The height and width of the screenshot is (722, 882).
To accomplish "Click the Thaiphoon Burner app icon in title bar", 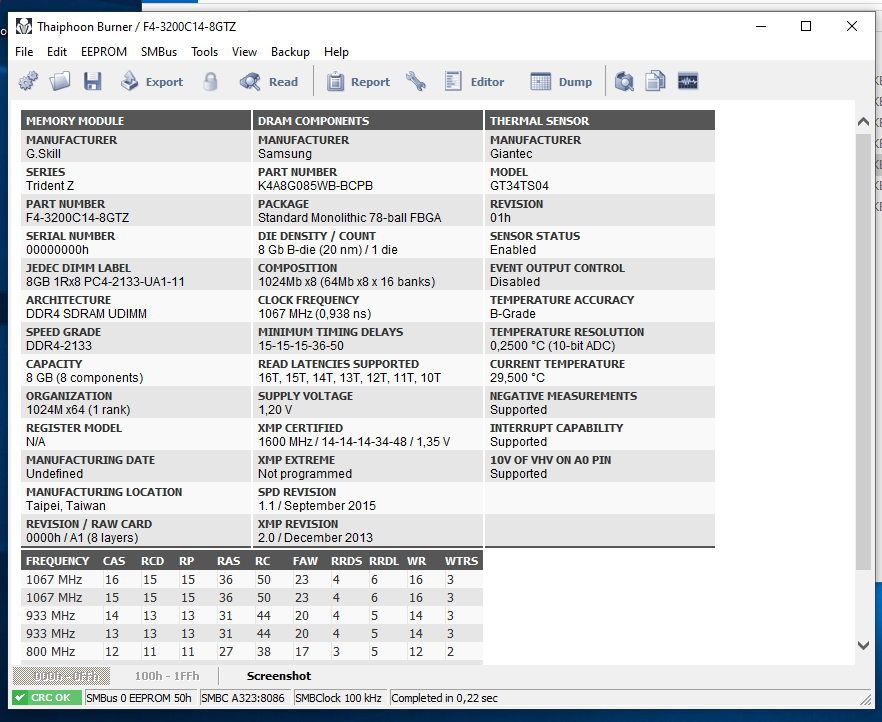I will point(24,26).
